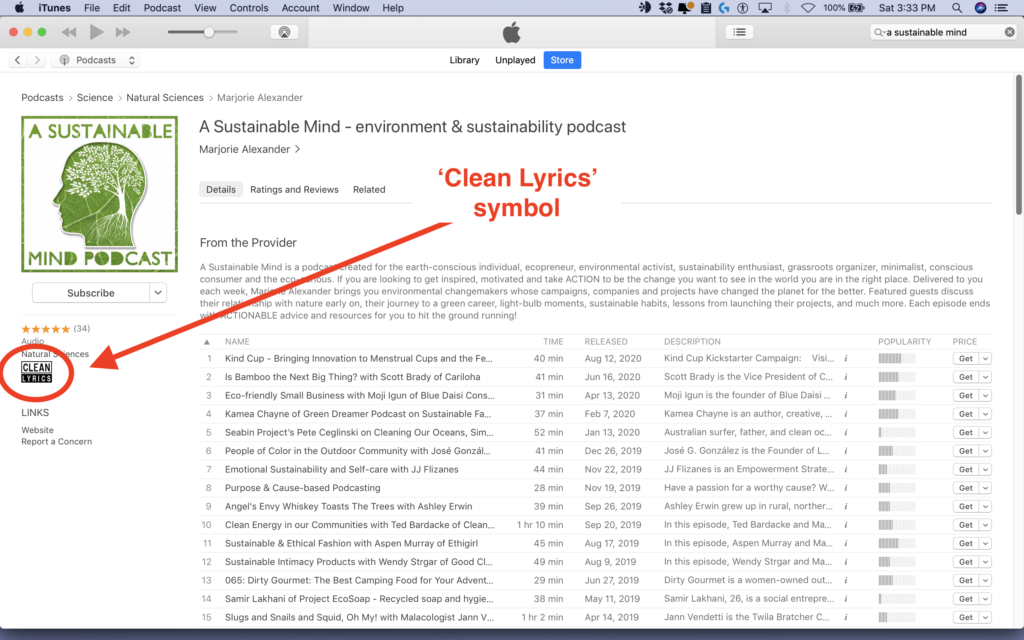
Task: Click the Rewind previous track button
Action: click(69, 32)
